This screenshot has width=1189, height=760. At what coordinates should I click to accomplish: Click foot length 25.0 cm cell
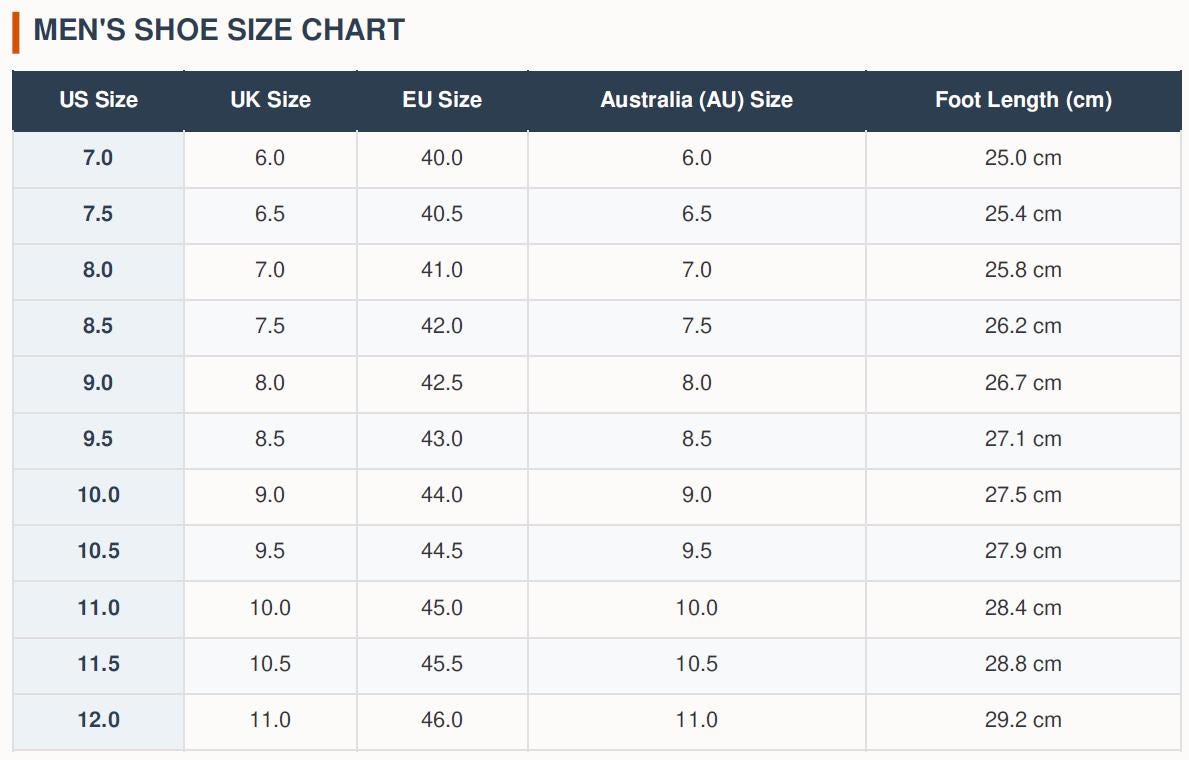(x=1024, y=159)
